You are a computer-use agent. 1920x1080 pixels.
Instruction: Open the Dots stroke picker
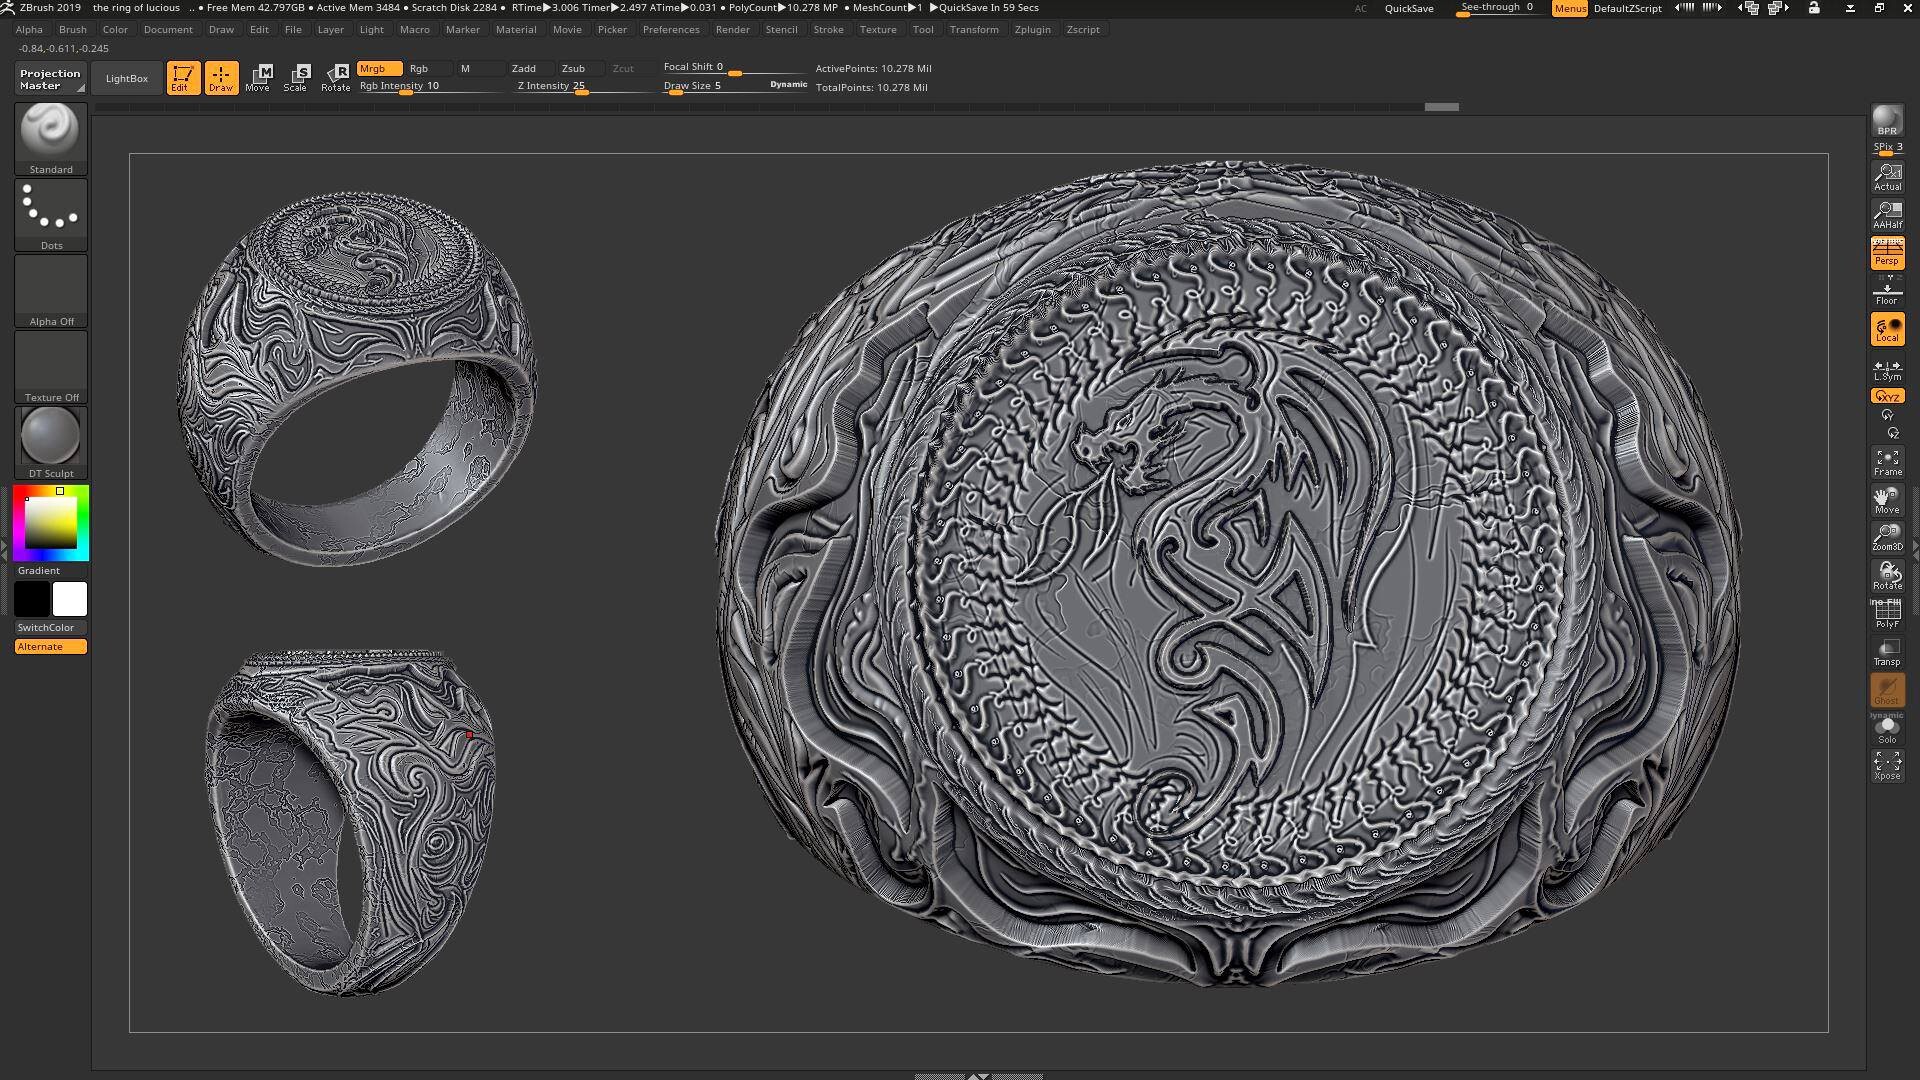pyautogui.click(x=51, y=215)
